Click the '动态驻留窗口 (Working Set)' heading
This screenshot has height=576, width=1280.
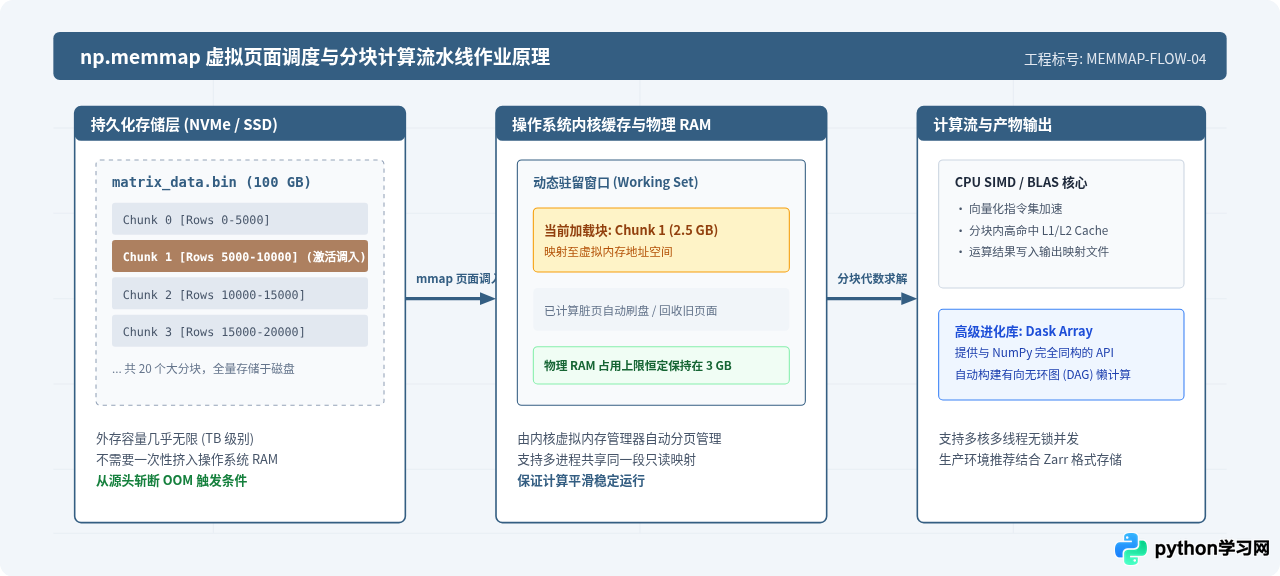coord(615,182)
